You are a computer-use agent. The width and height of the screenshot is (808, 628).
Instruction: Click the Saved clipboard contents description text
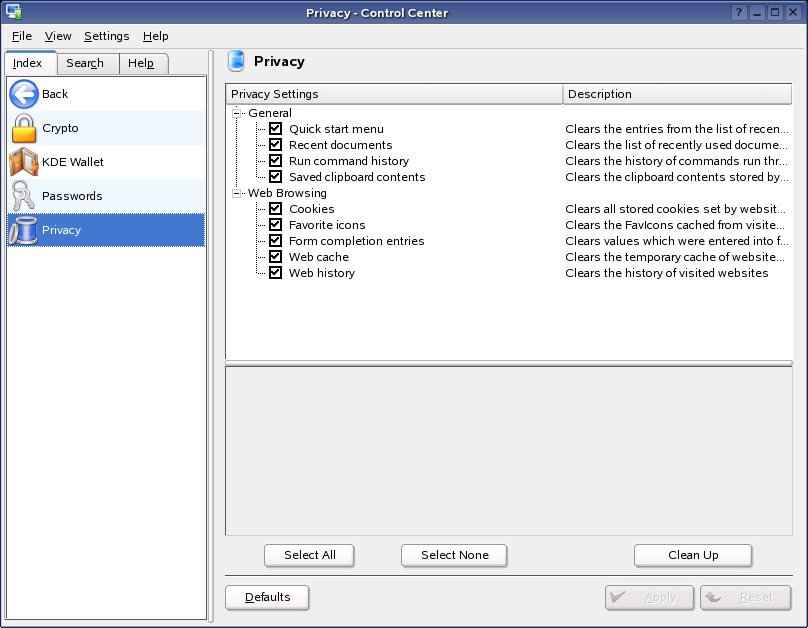[x=677, y=177]
